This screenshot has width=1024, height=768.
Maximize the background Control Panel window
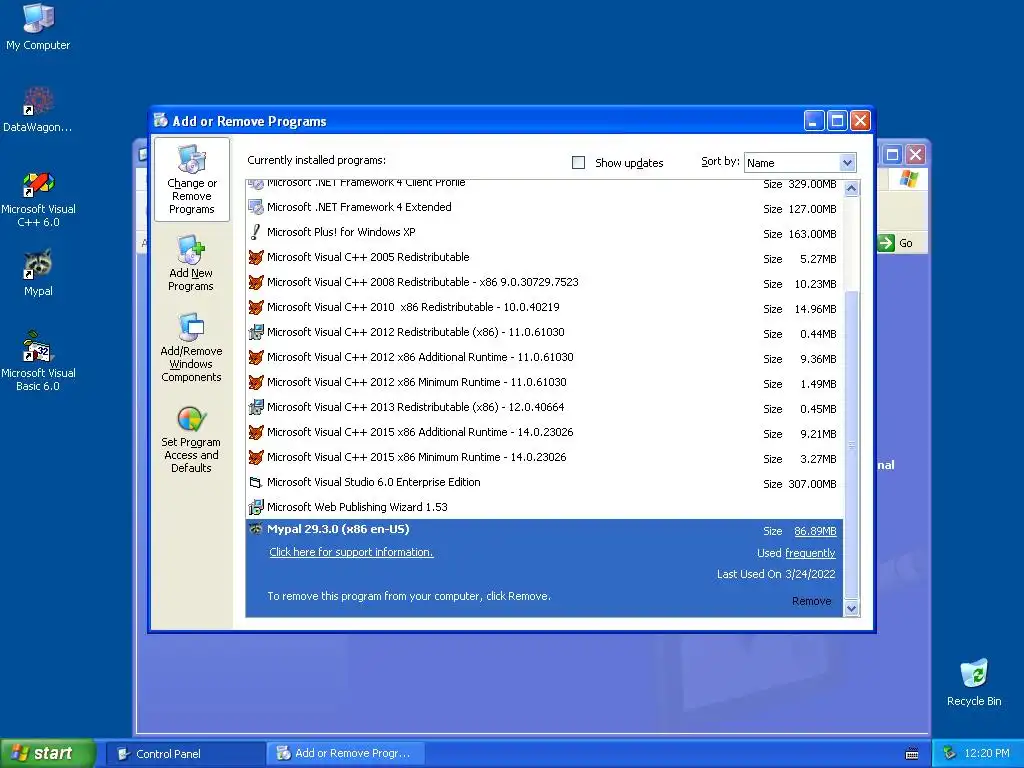(892, 155)
